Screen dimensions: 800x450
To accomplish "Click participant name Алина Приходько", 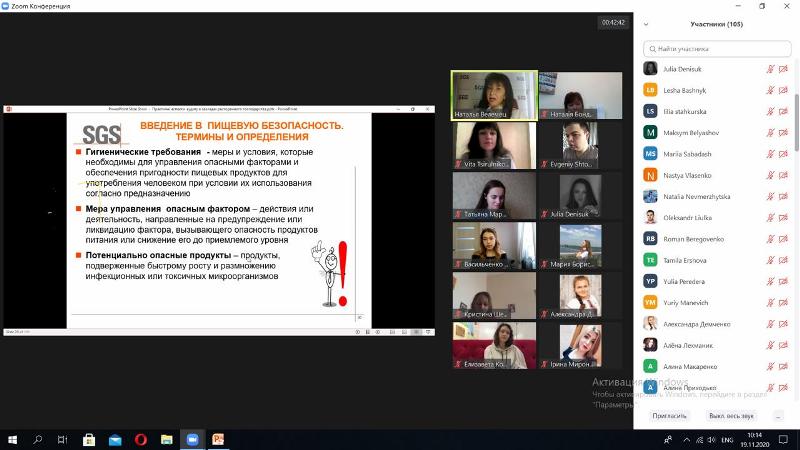I will pos(690,388).
